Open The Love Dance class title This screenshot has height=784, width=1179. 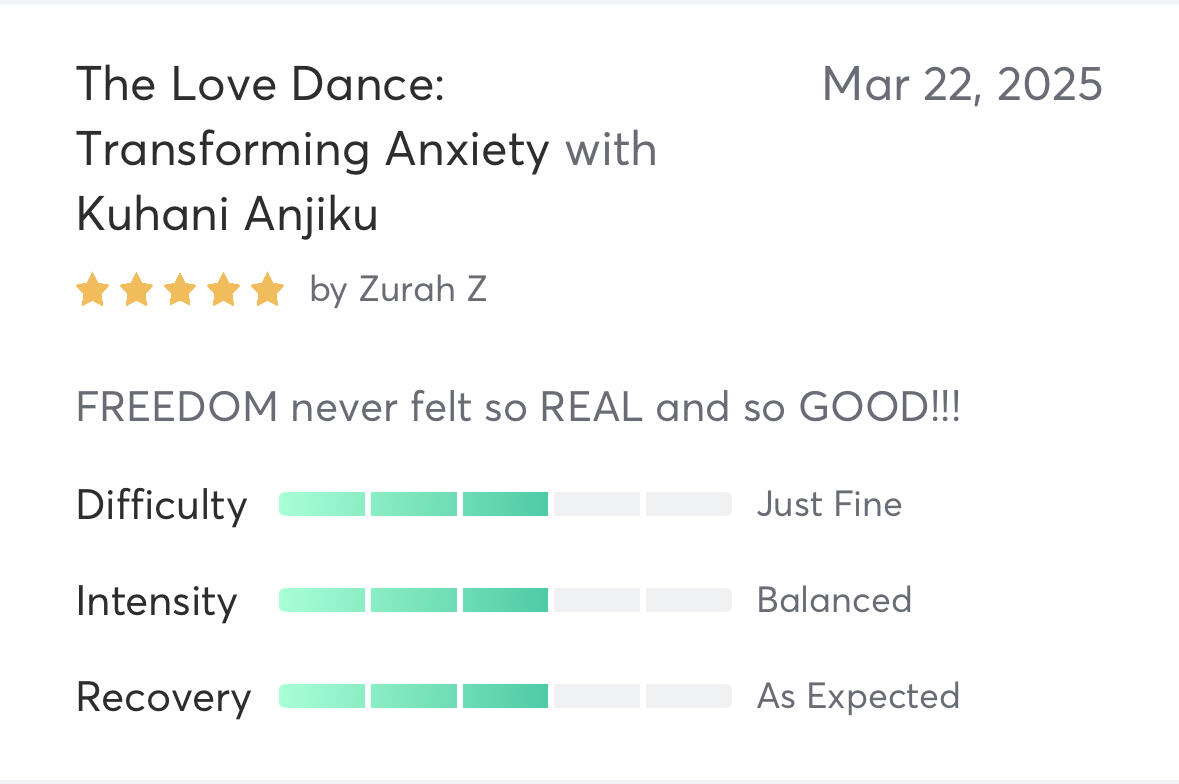point(312,117)
